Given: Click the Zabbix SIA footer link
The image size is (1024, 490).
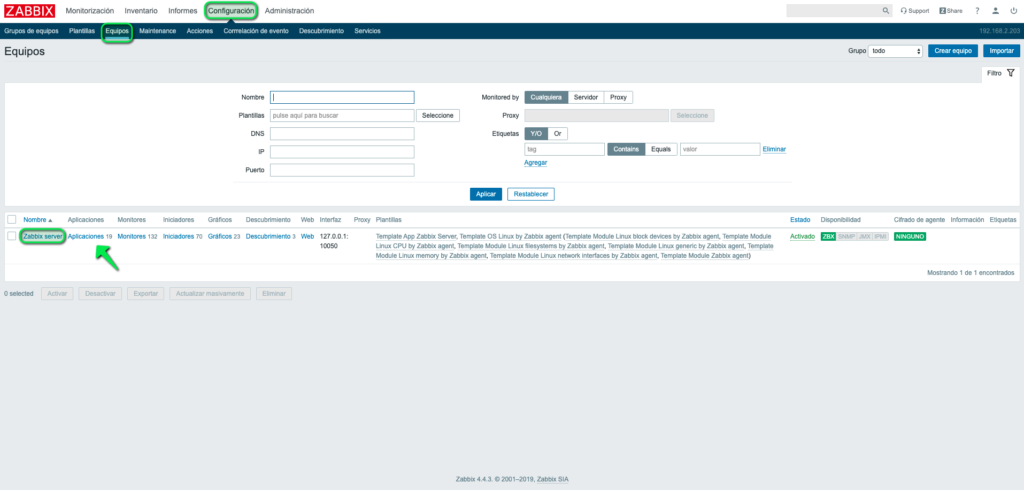Looking at the screenshot, I should 552,479.
